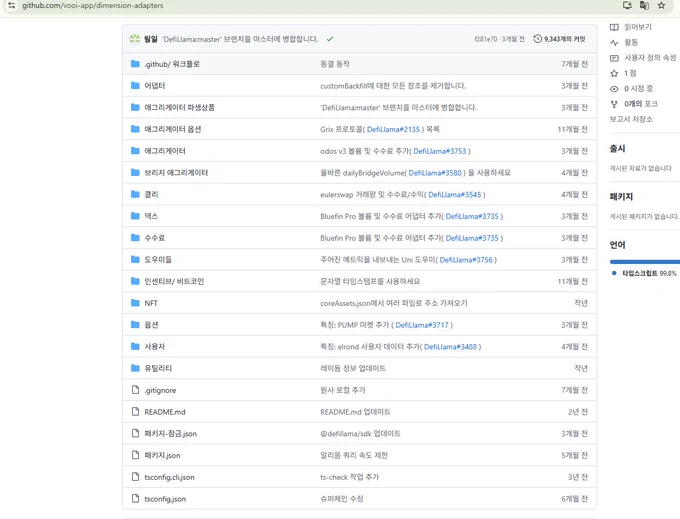The width and height of the screenshot is (680, 519).
Task: Click the 어댑터 folder icon
Action: click(x=135, y=85)
